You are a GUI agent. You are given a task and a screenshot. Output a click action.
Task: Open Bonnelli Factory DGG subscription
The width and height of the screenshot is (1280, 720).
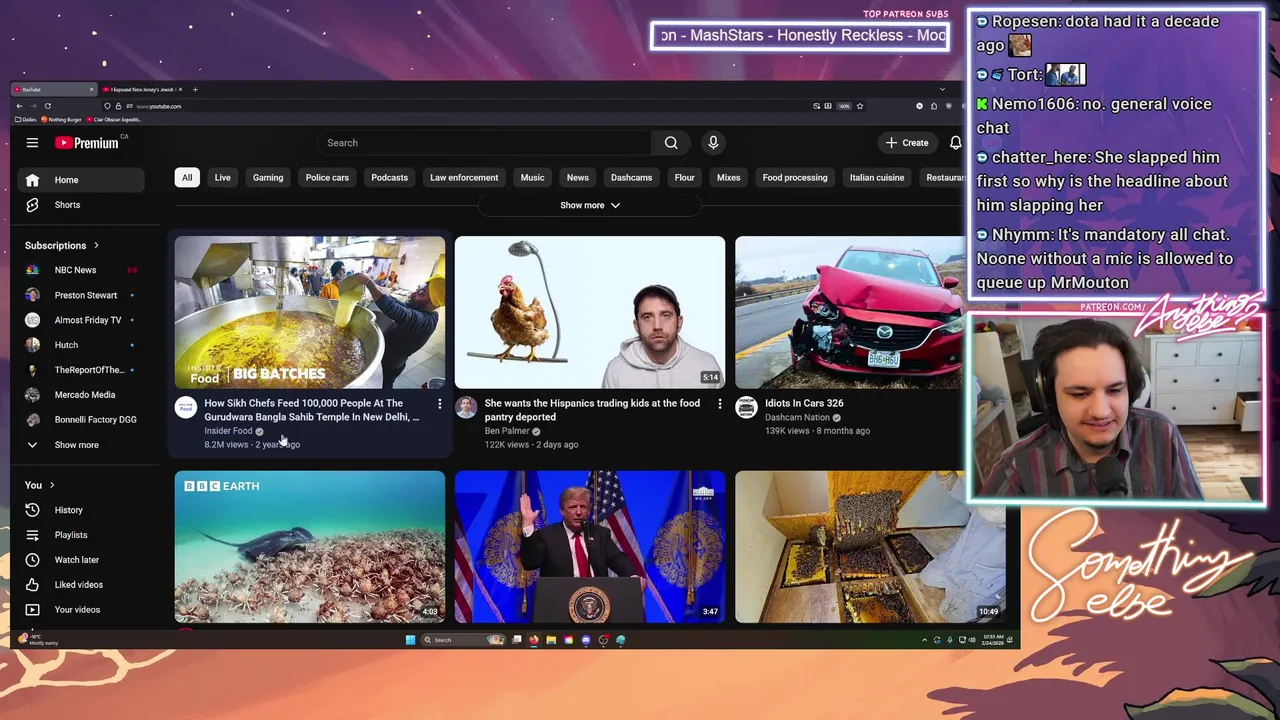pyautogui.click(x=81, y=420)
